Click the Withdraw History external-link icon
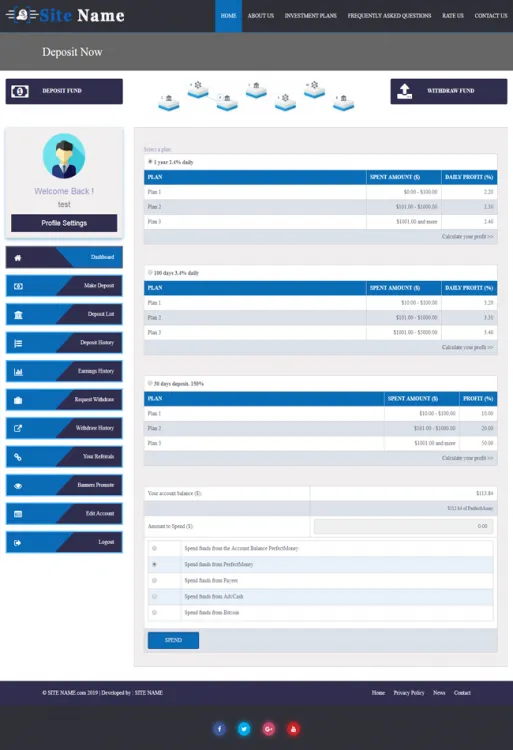 (18, 429)
